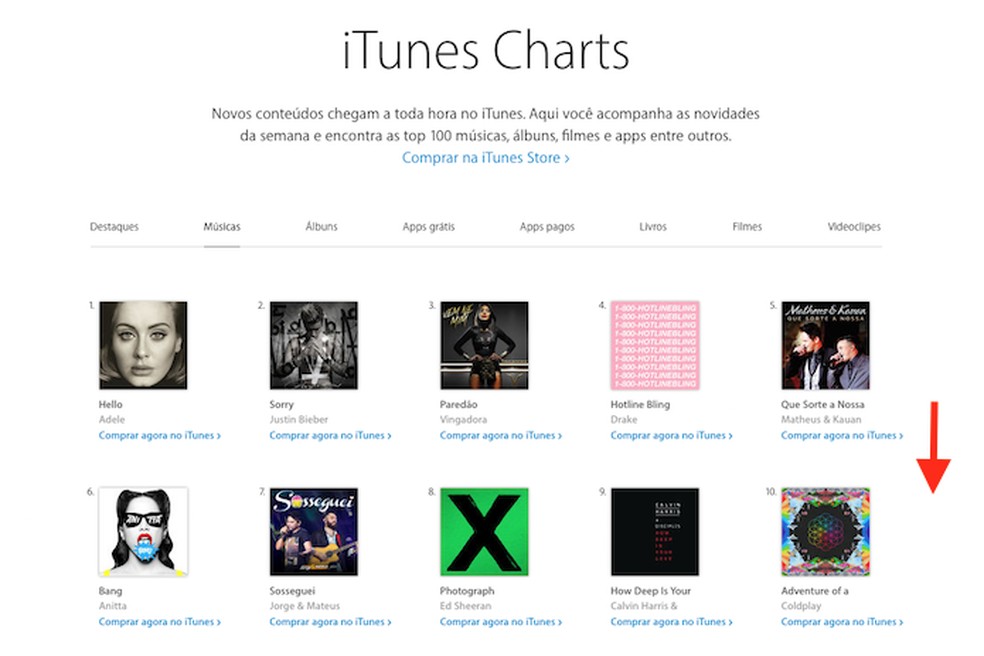The height and width of the screenshot is (656, 984).
Task: Open the pink Hotline Bling artwork
Action: tap(655, 345)
